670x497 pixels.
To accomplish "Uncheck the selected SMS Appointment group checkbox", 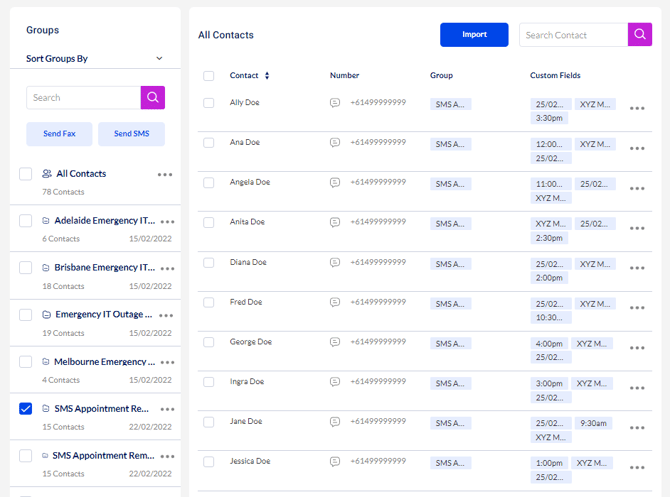I will 26,409.
